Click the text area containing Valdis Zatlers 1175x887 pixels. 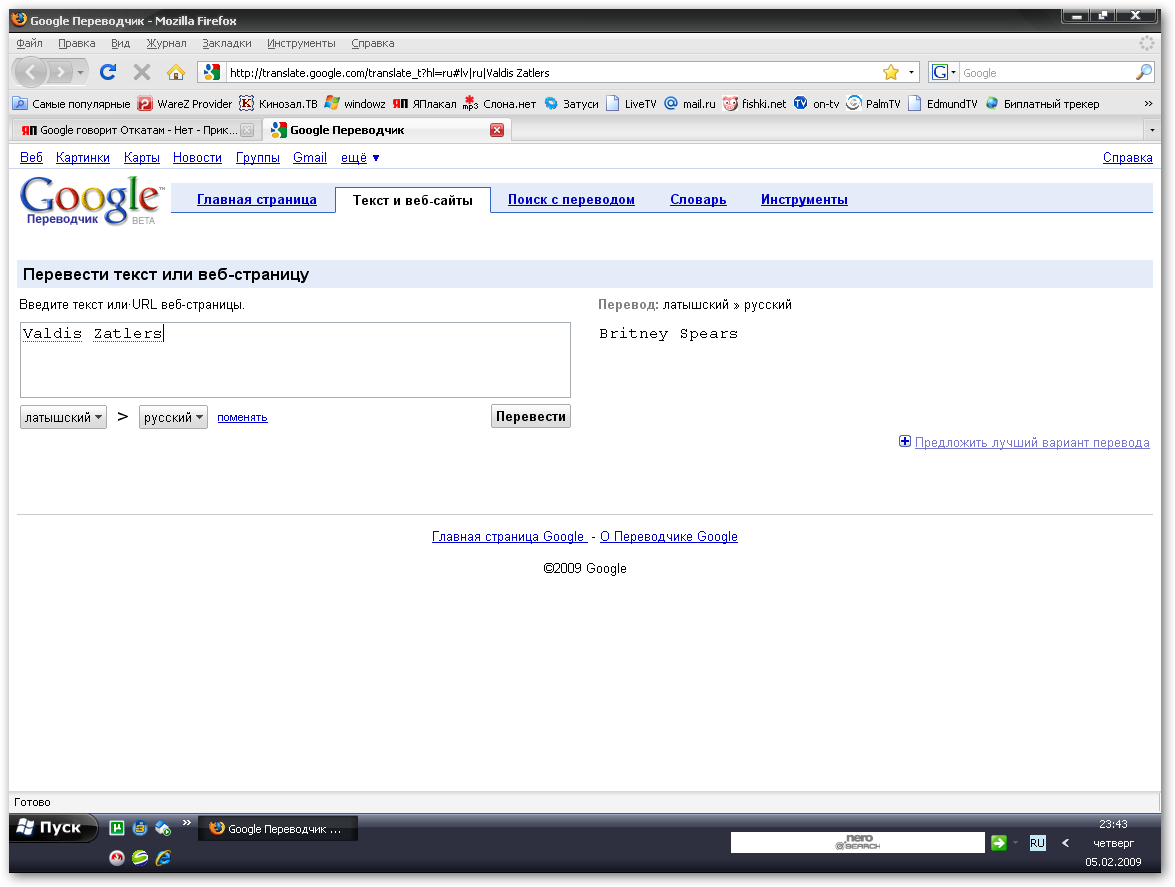[x=295, y=360]
